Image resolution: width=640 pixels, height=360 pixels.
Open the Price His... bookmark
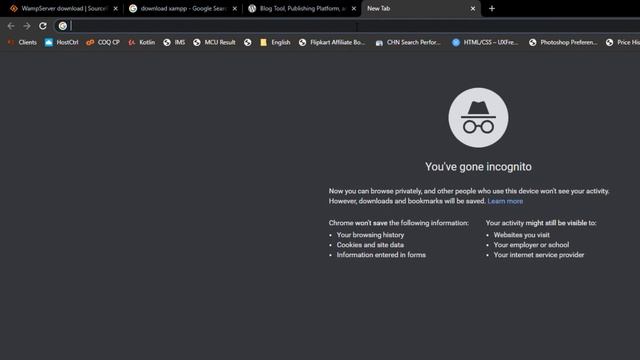(x=623, y=42)
